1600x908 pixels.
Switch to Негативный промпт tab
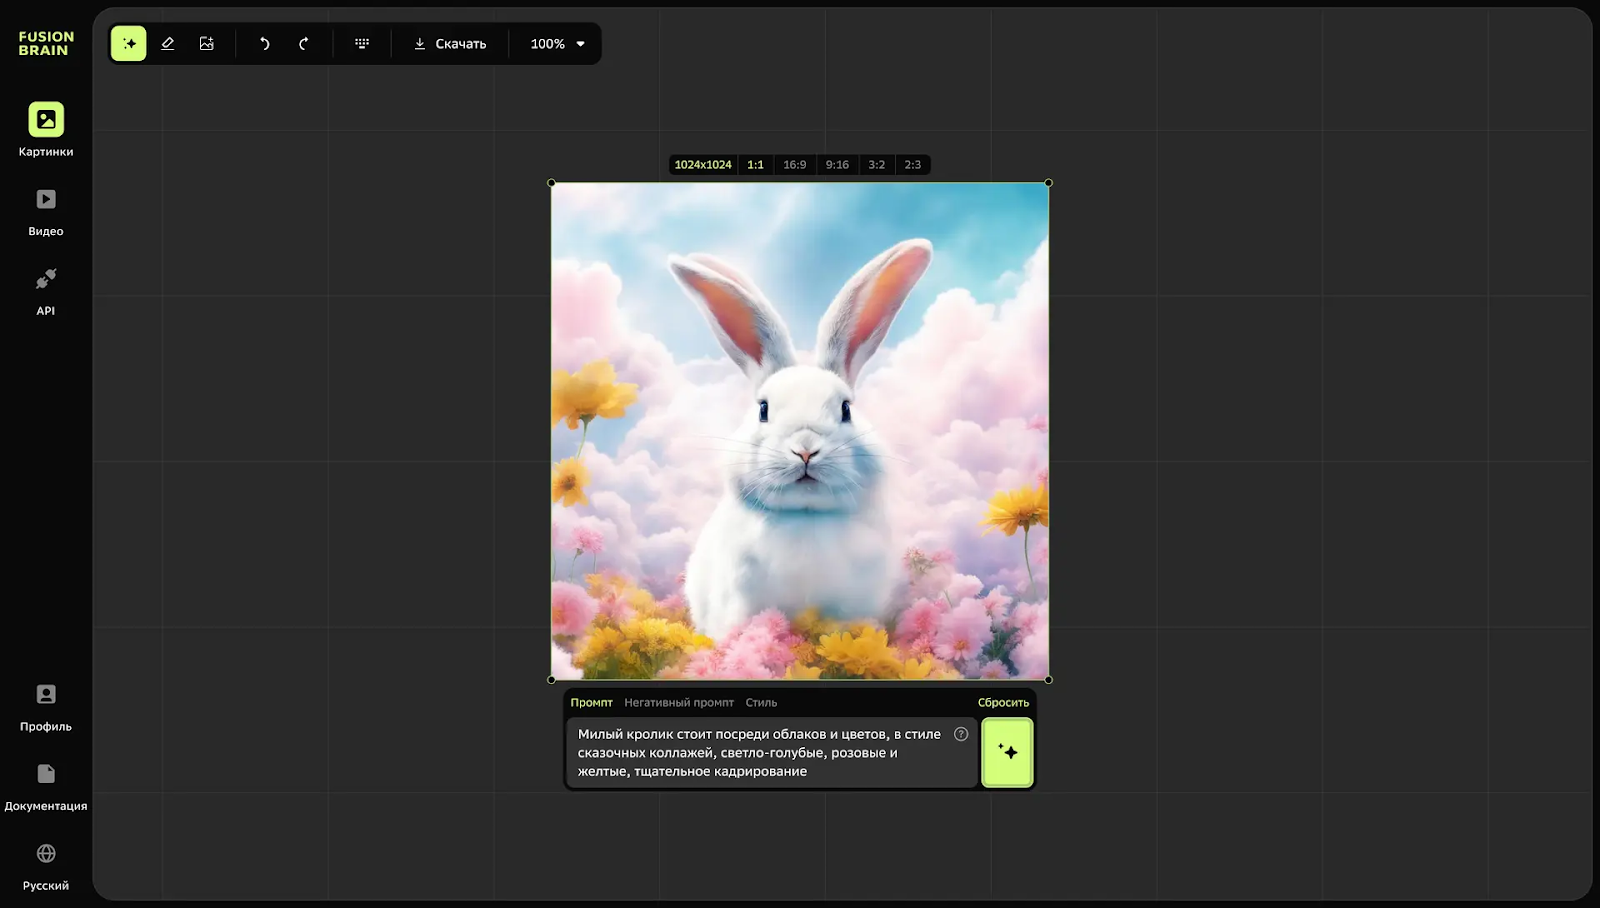(x=679, y=703)
